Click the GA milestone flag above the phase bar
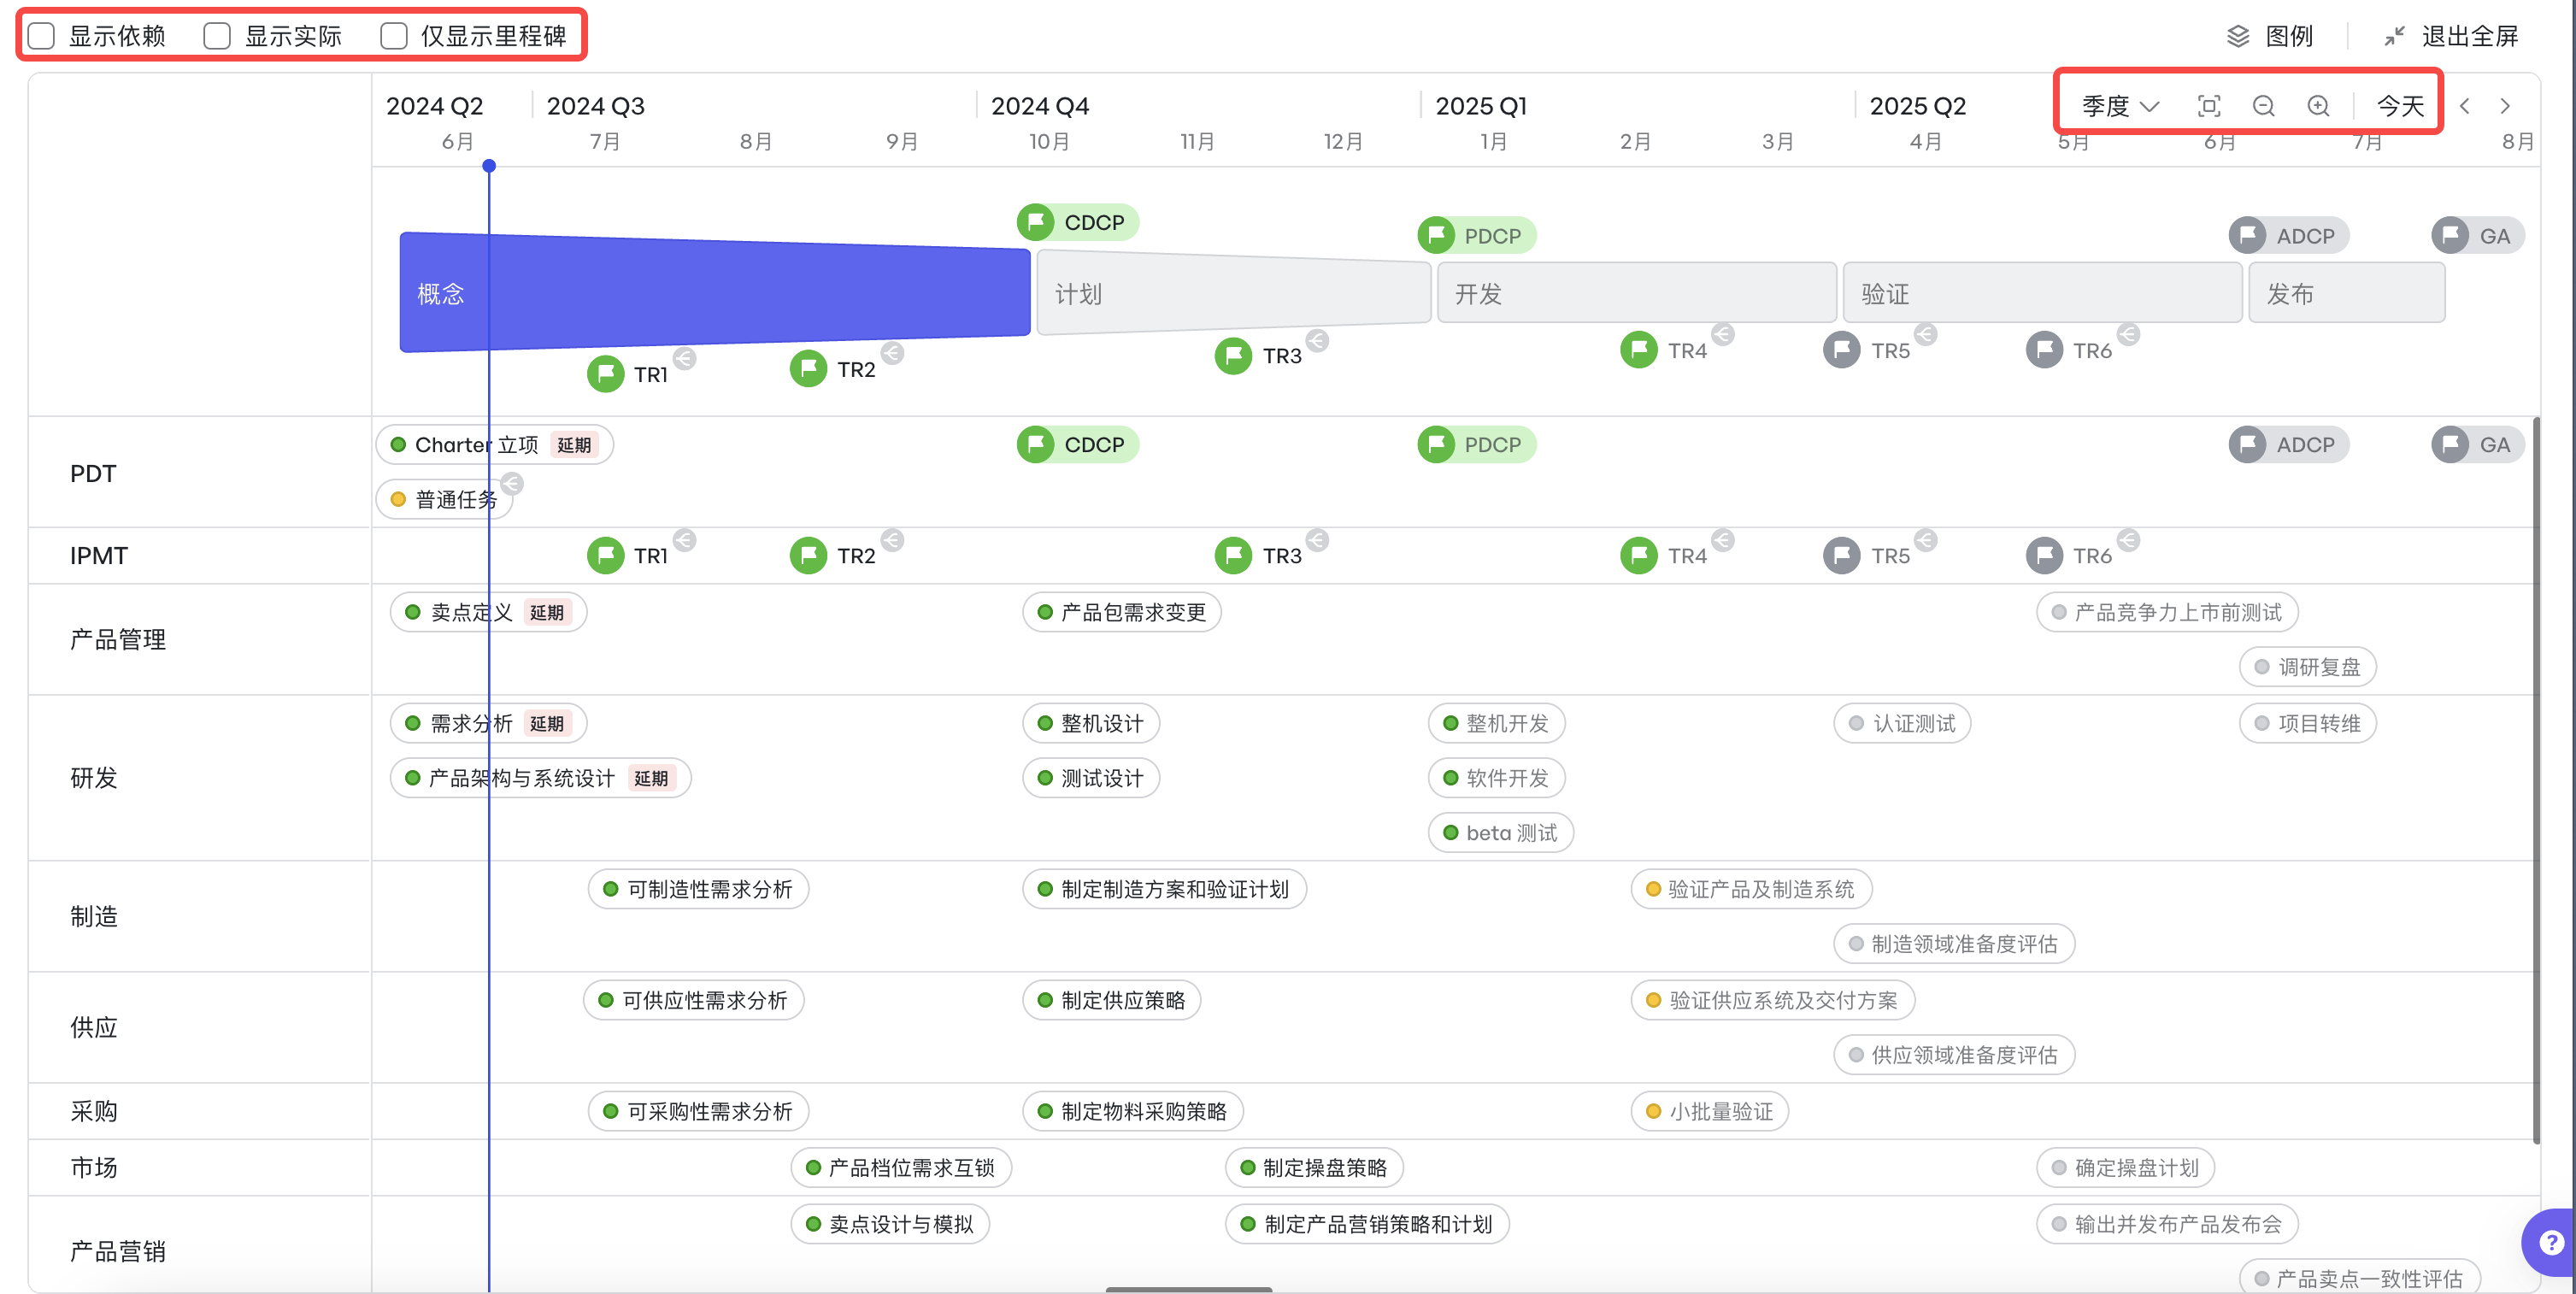2576x1294 pixels. 2478,236
